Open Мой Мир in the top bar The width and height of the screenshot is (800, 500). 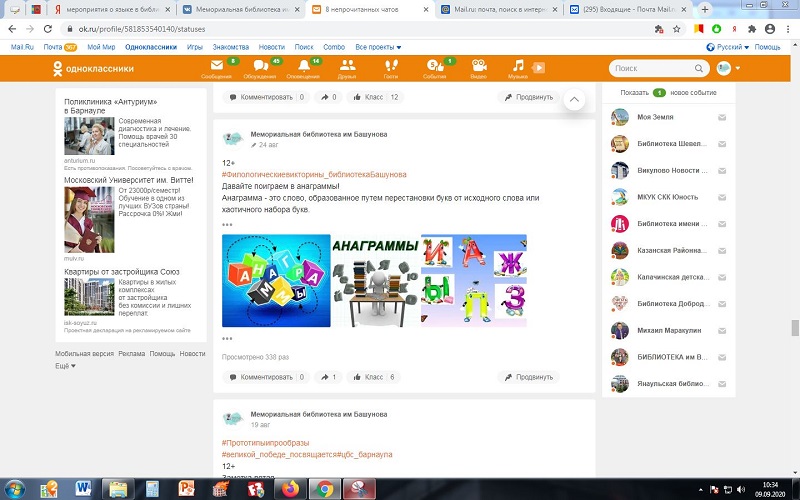pyautogui.click(x=101, y=47)
